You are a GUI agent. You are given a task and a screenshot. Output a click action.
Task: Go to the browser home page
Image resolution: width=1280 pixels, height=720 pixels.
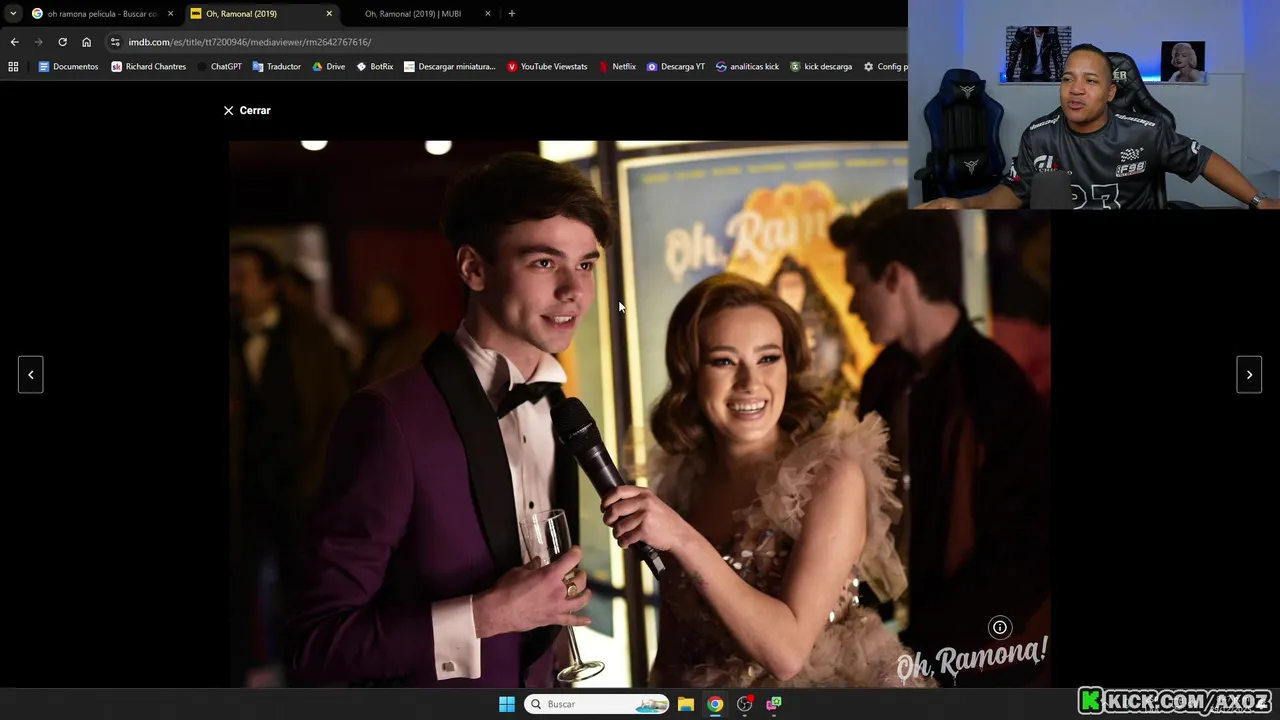[x=86, y=42]
